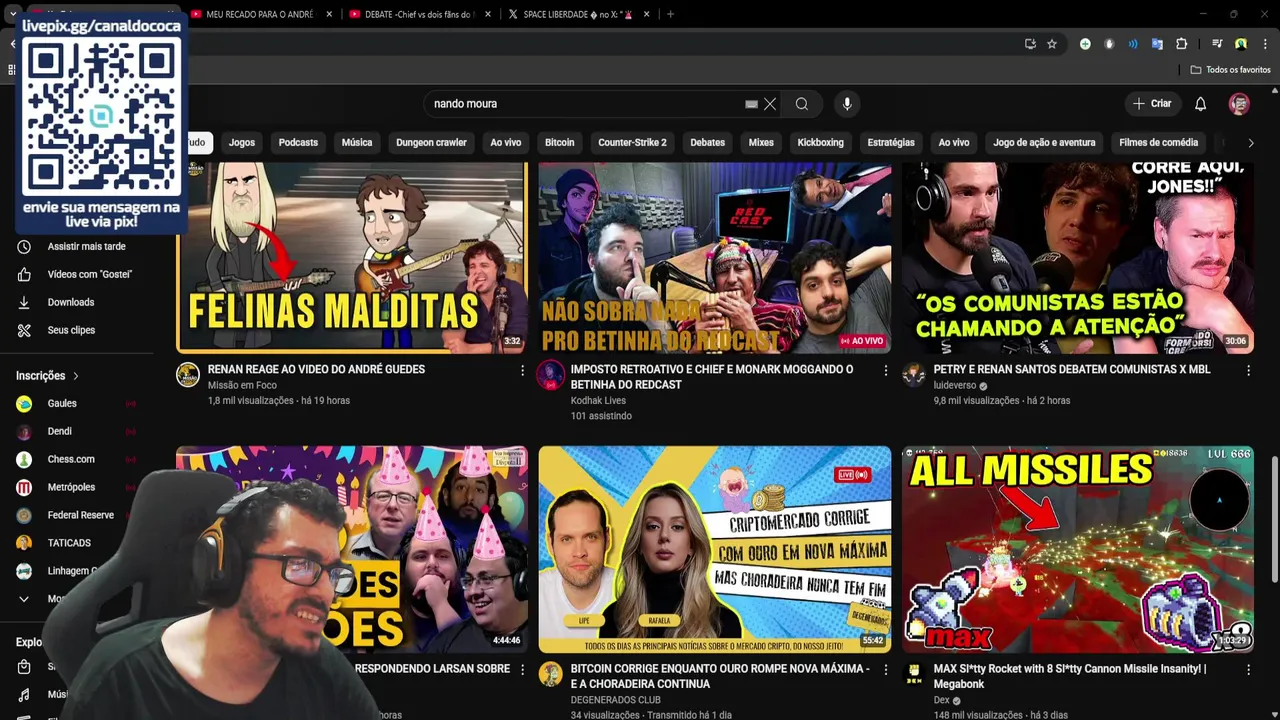Select the Mixes filter chip
Viewport: 1280px width, 720px height.
click(x=761, y=143)
